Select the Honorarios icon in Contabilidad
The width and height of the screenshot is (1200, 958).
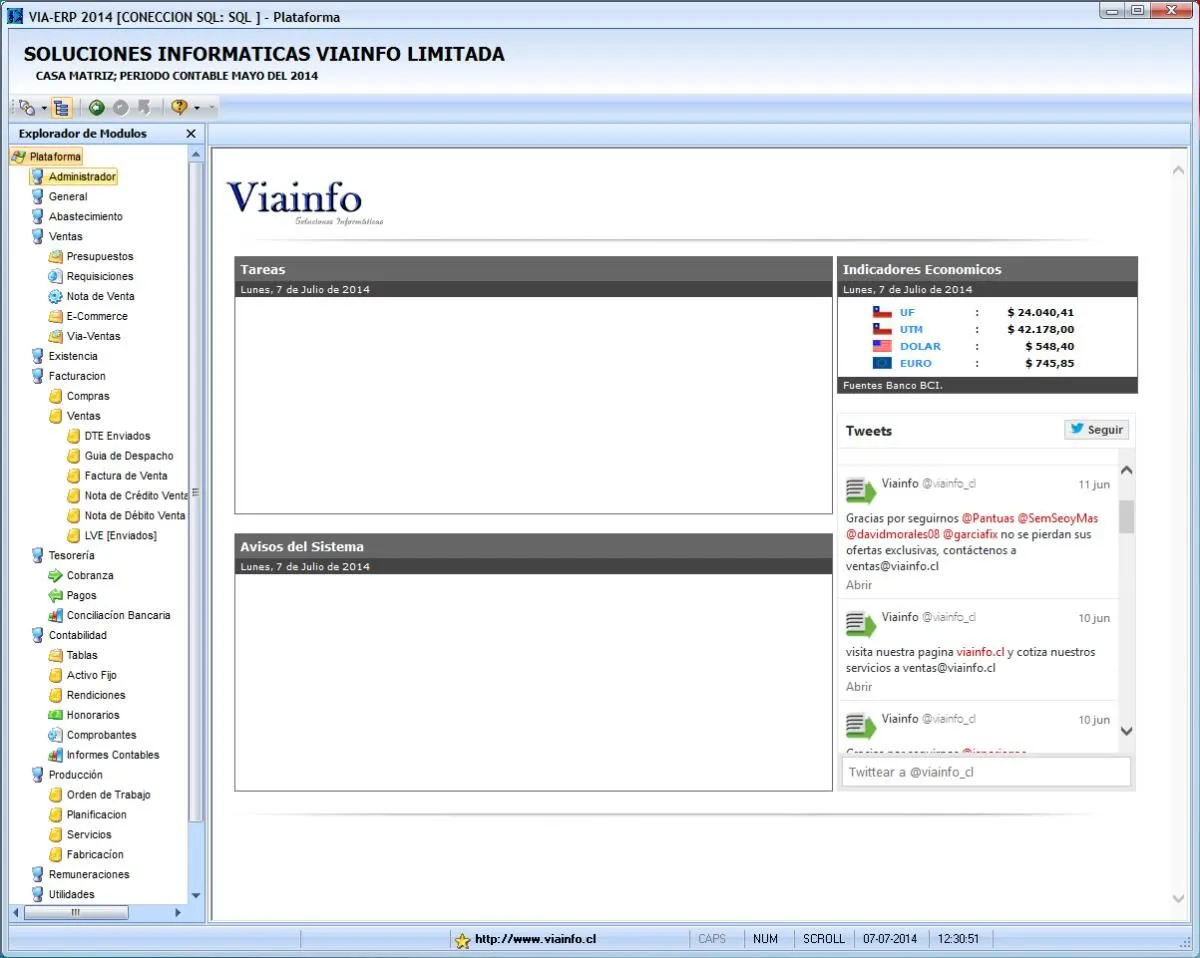pos(56,716)
